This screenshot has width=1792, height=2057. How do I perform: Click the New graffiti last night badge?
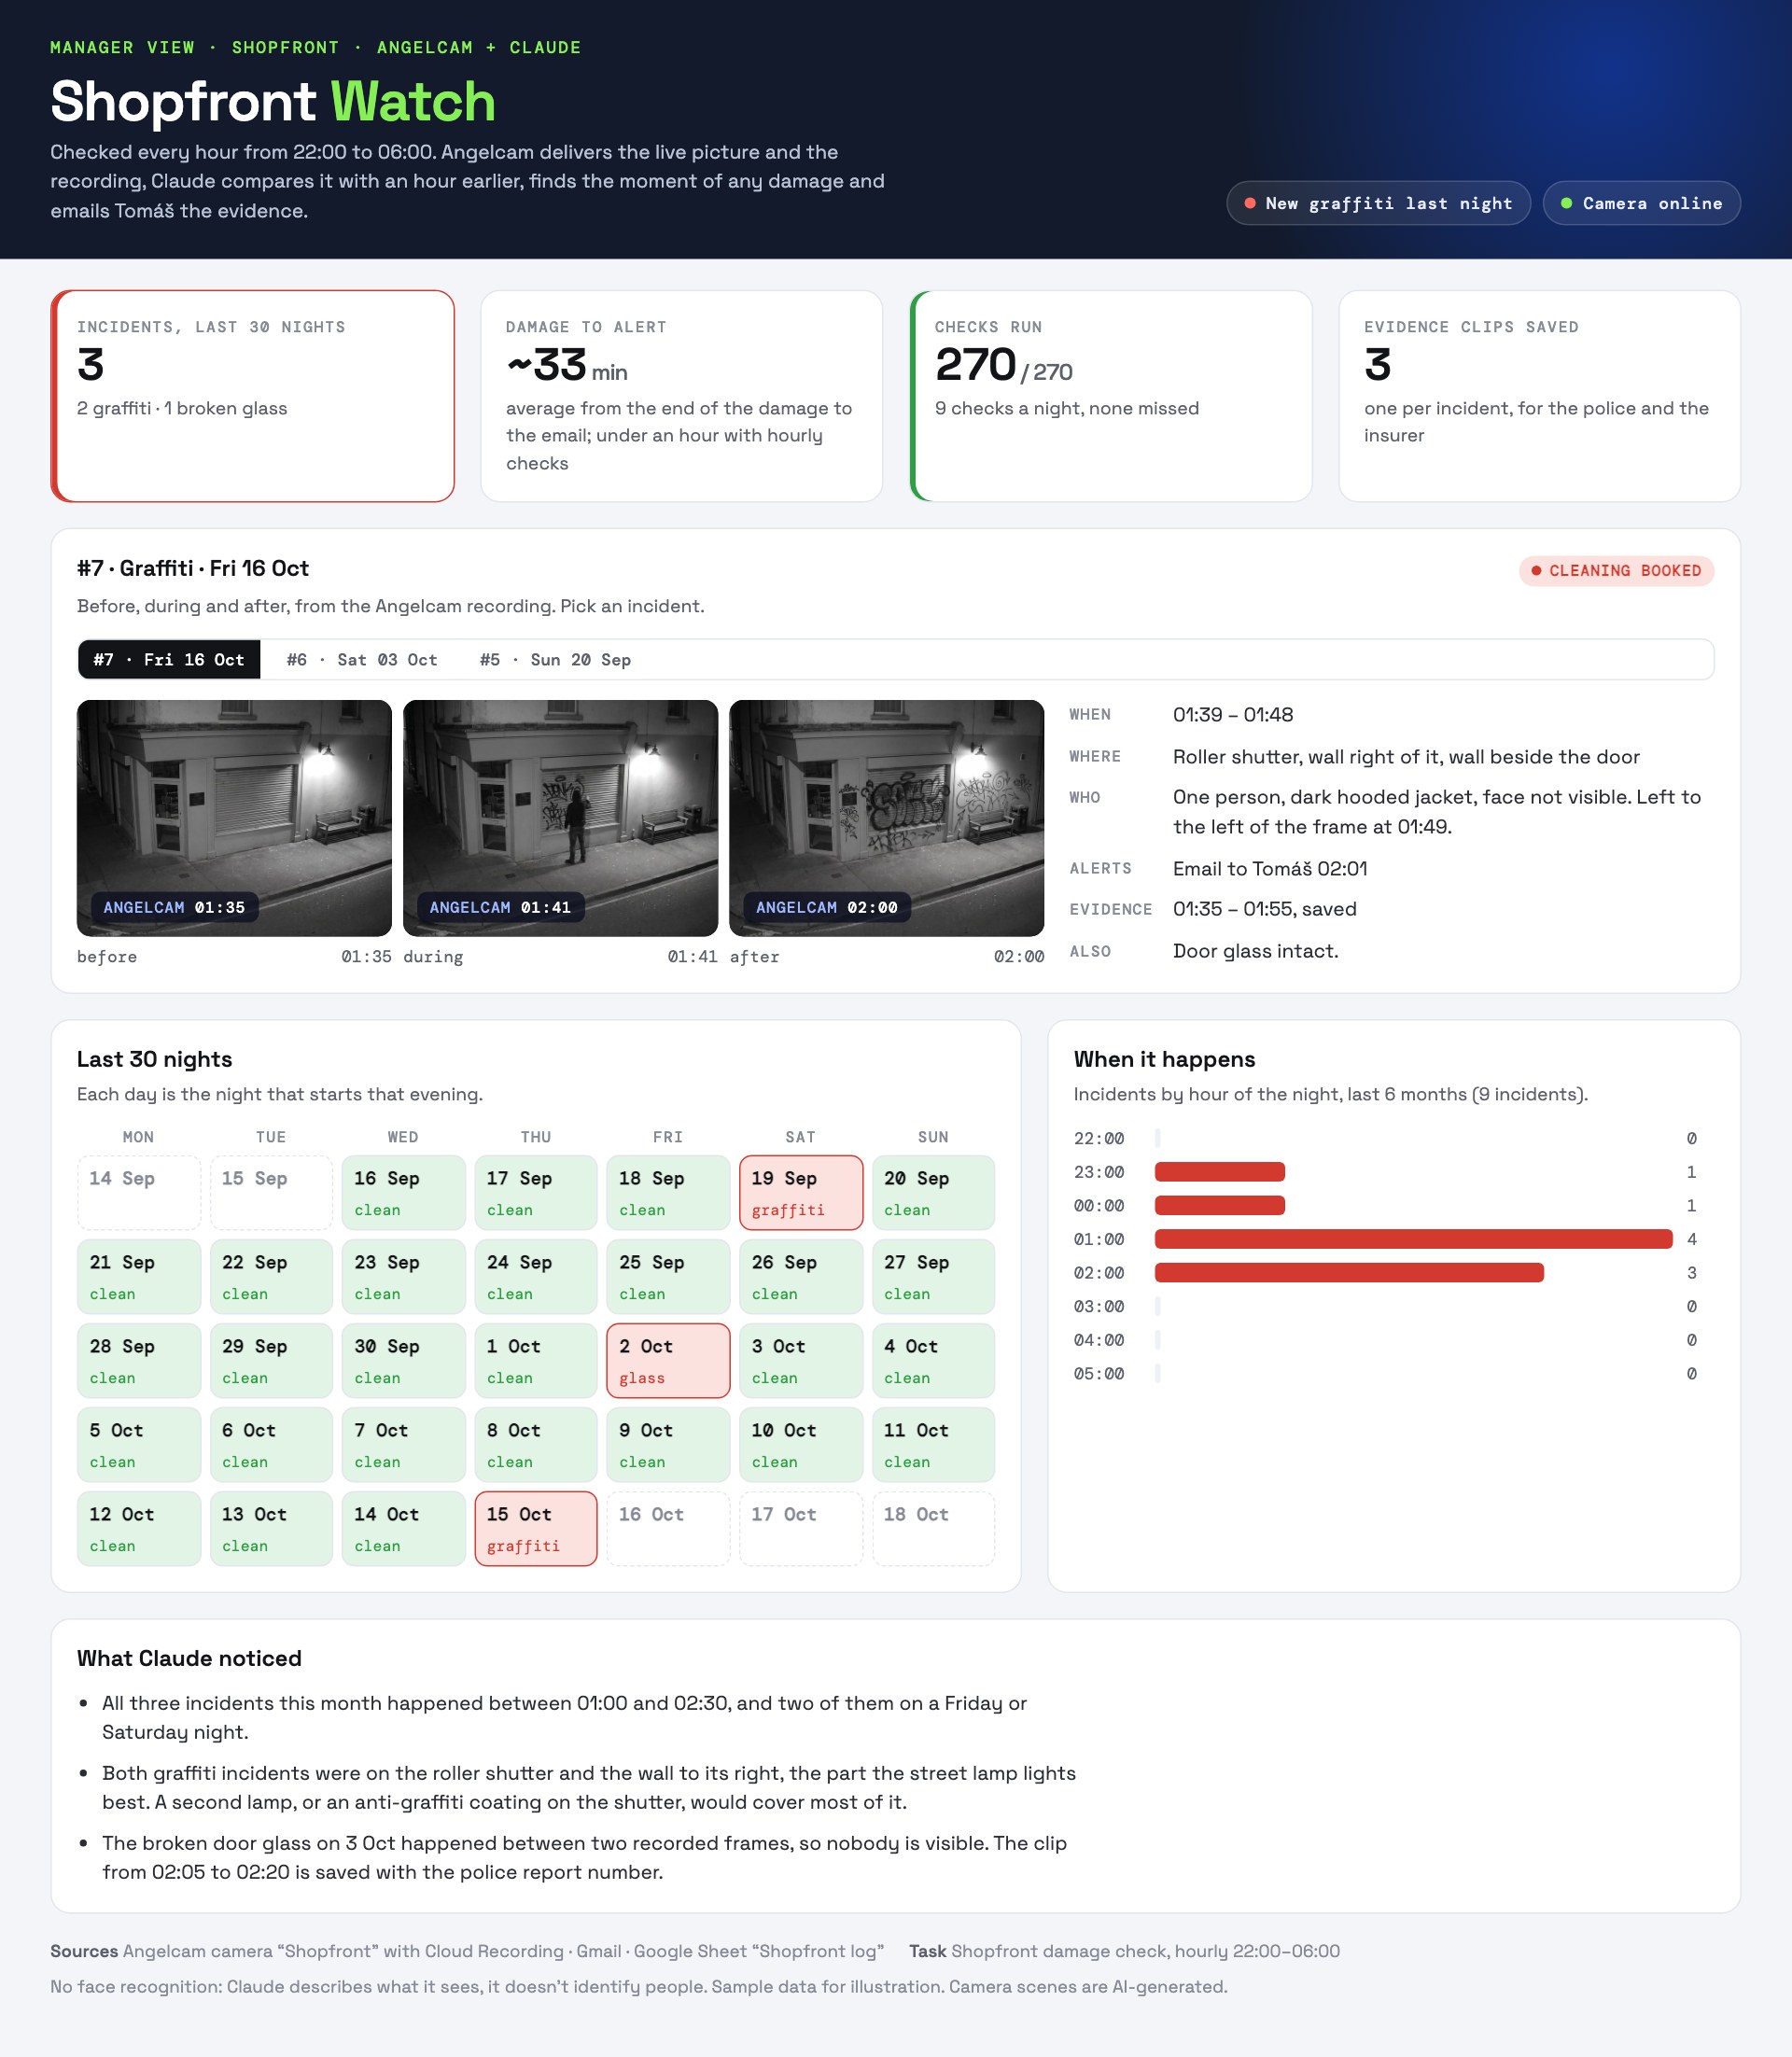pos(1378,203)
